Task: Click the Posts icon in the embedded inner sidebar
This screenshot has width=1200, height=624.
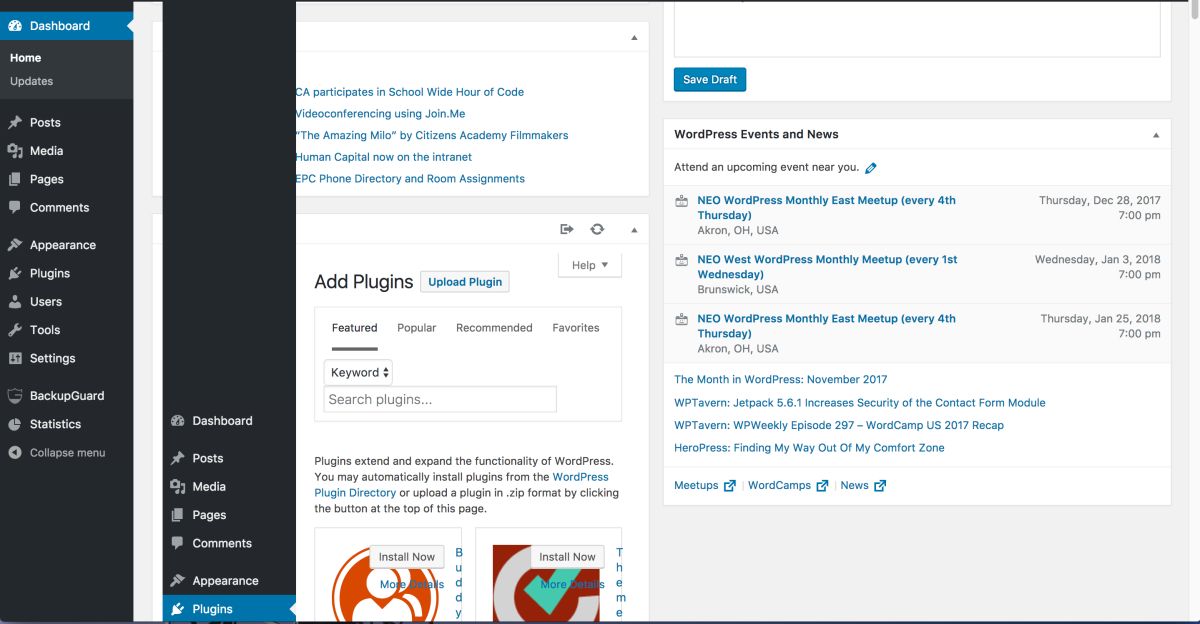Action: pos(178,458)
